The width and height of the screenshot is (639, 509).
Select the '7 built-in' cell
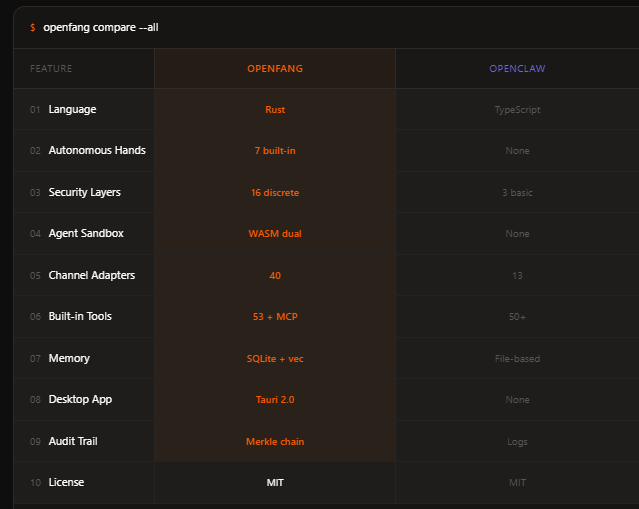point(275,151)
